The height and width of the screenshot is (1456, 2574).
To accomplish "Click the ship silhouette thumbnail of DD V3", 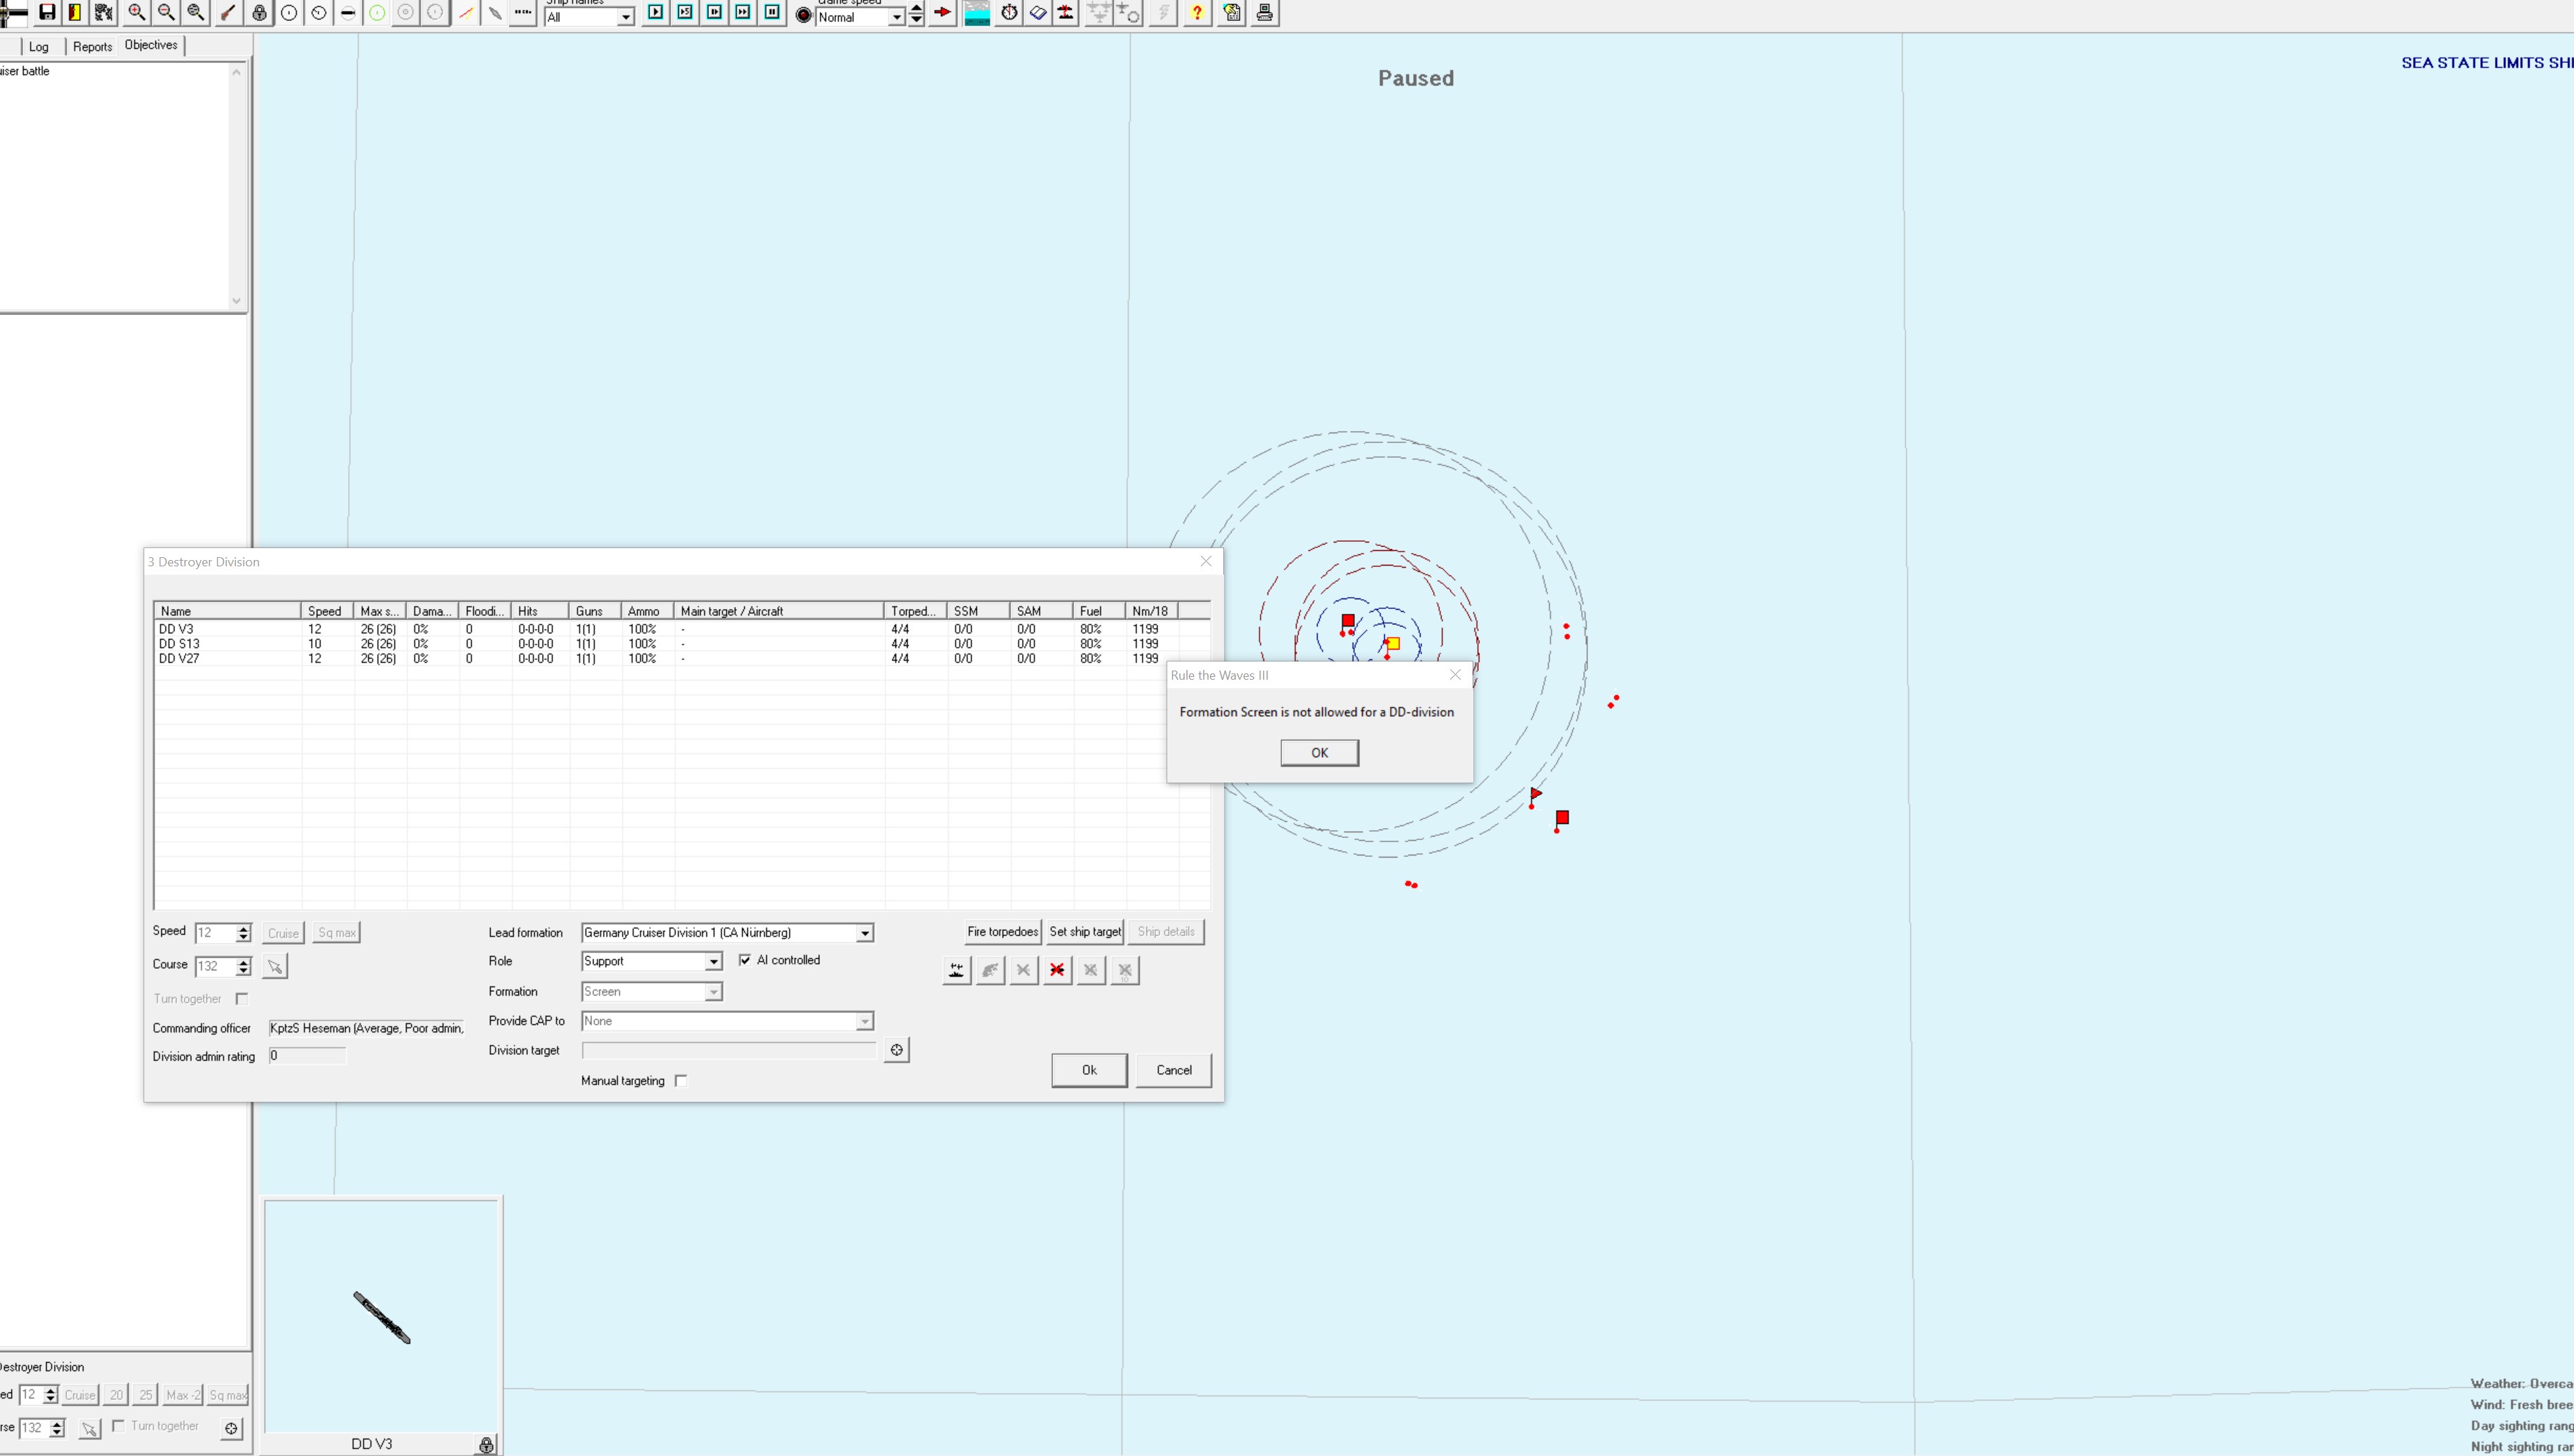I will (381, 1317).
